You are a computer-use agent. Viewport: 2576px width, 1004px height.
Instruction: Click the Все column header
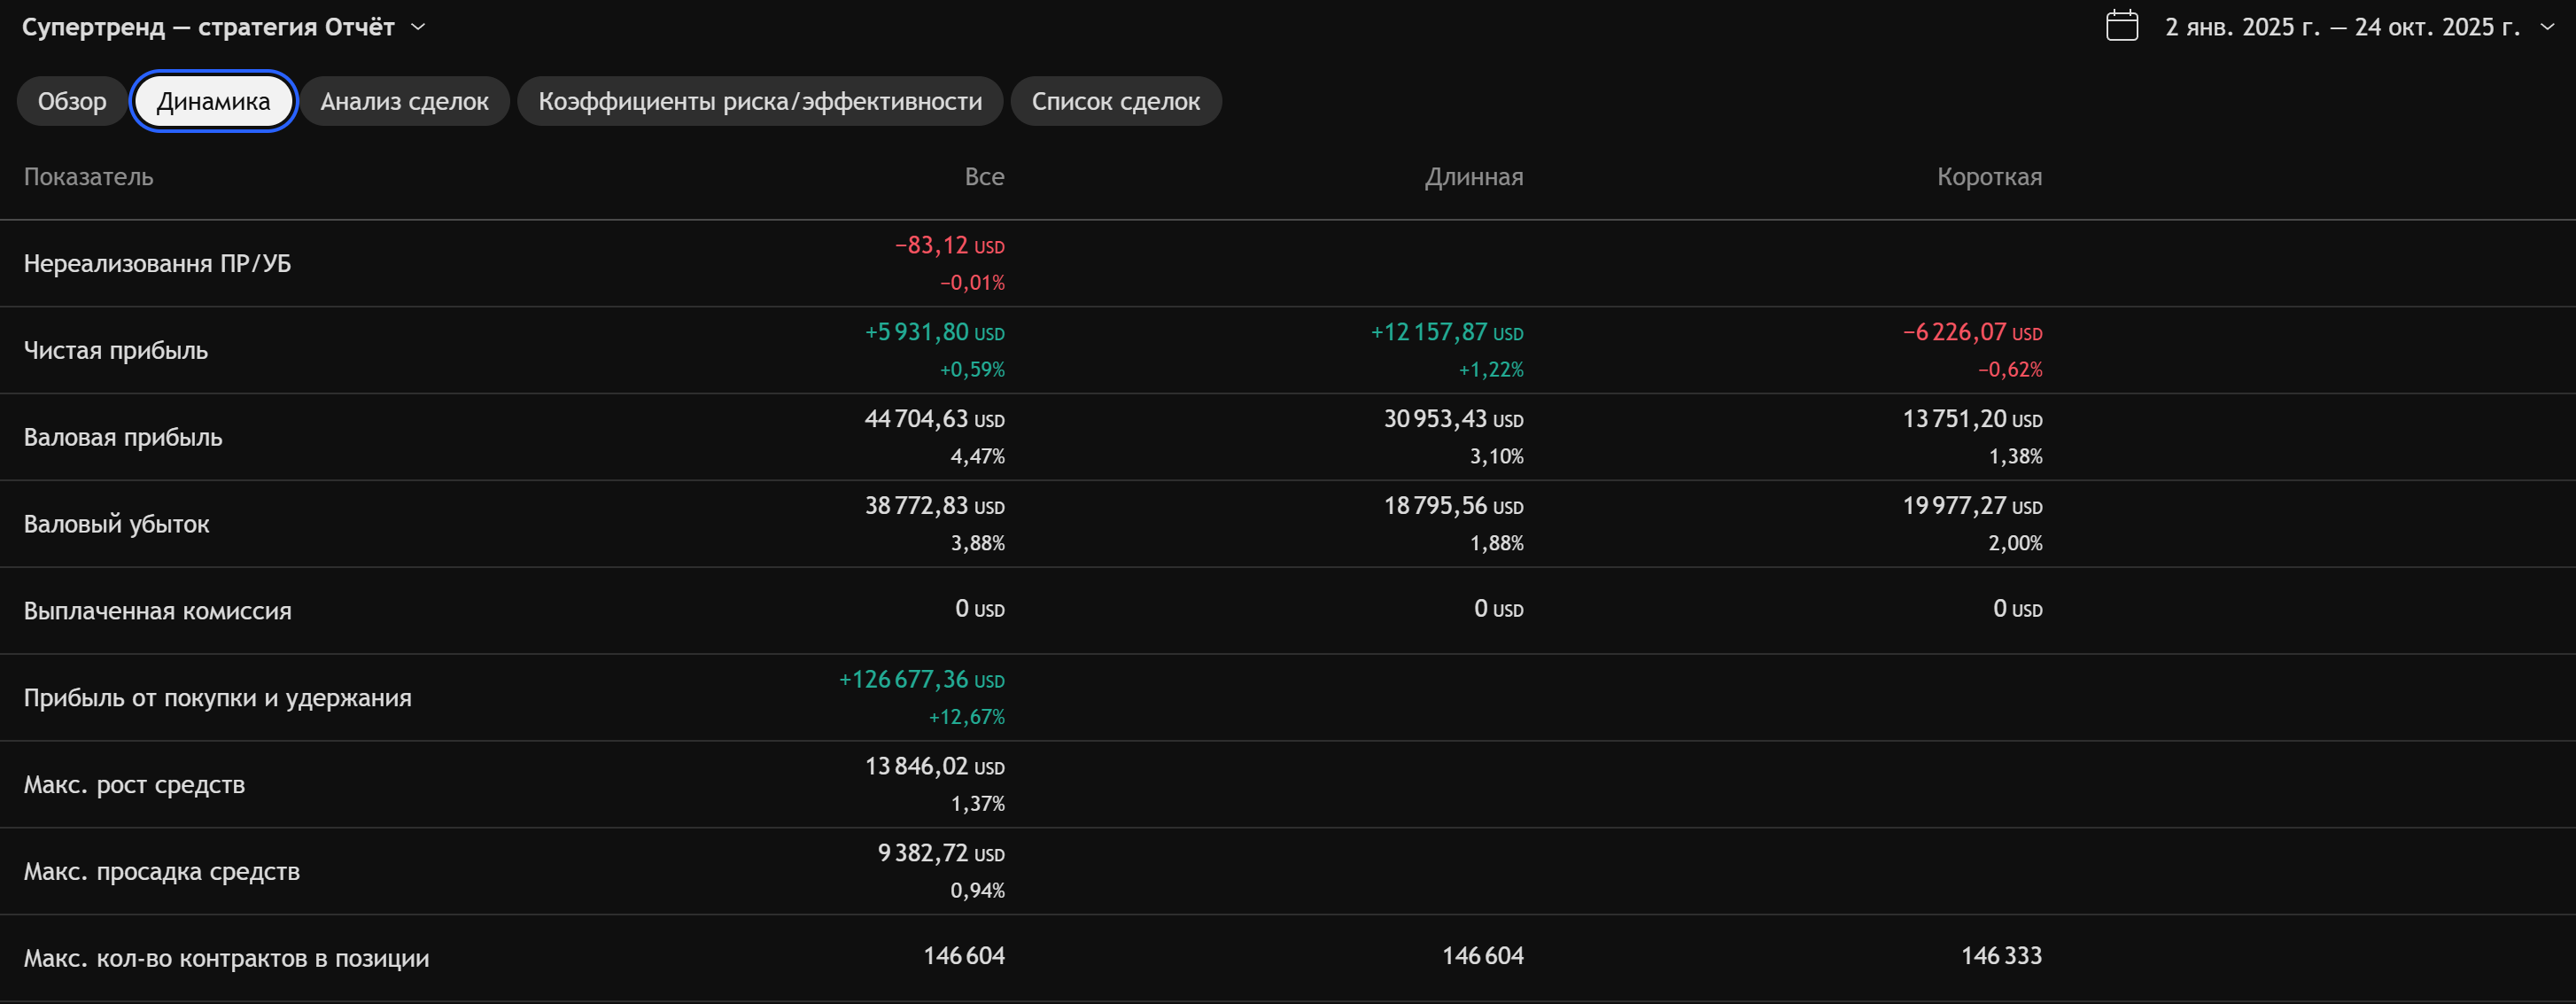click(984, 177)
